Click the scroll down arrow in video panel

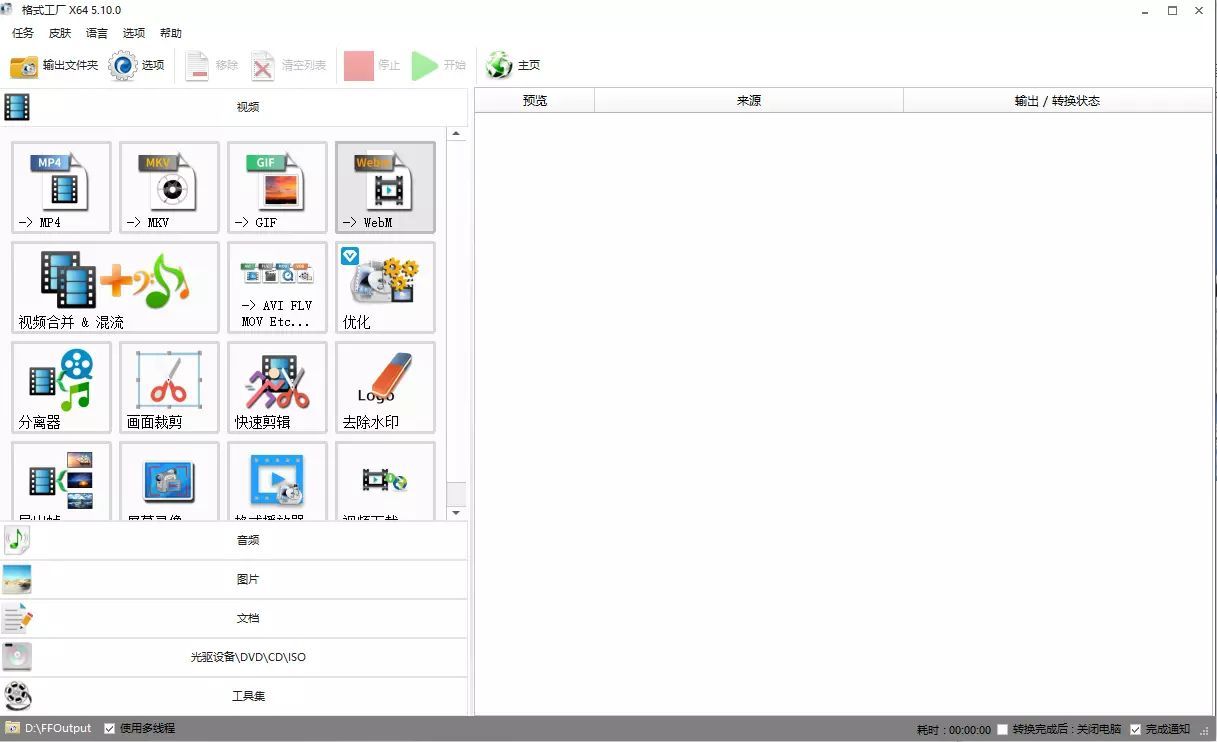pyautogui.click(x=456, y=513)
